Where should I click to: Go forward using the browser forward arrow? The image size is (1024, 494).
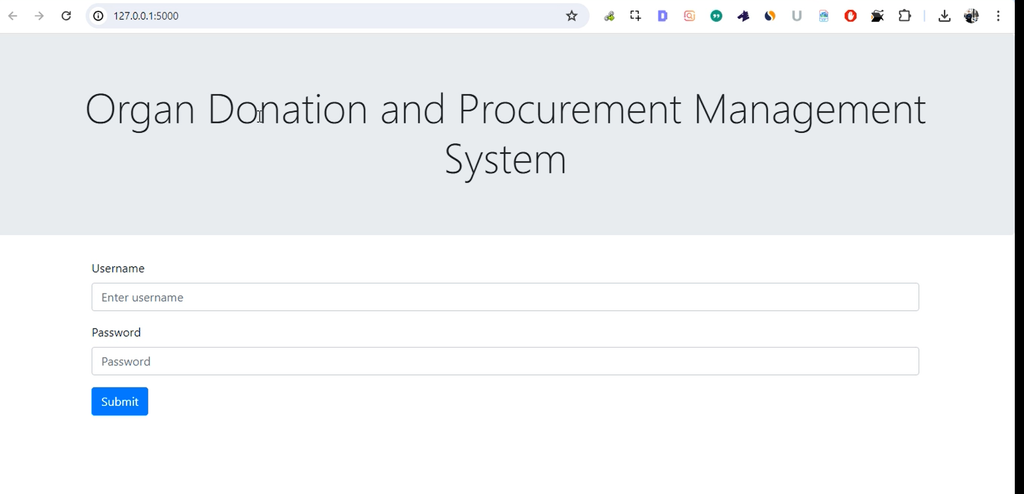[x=39, y=16]
